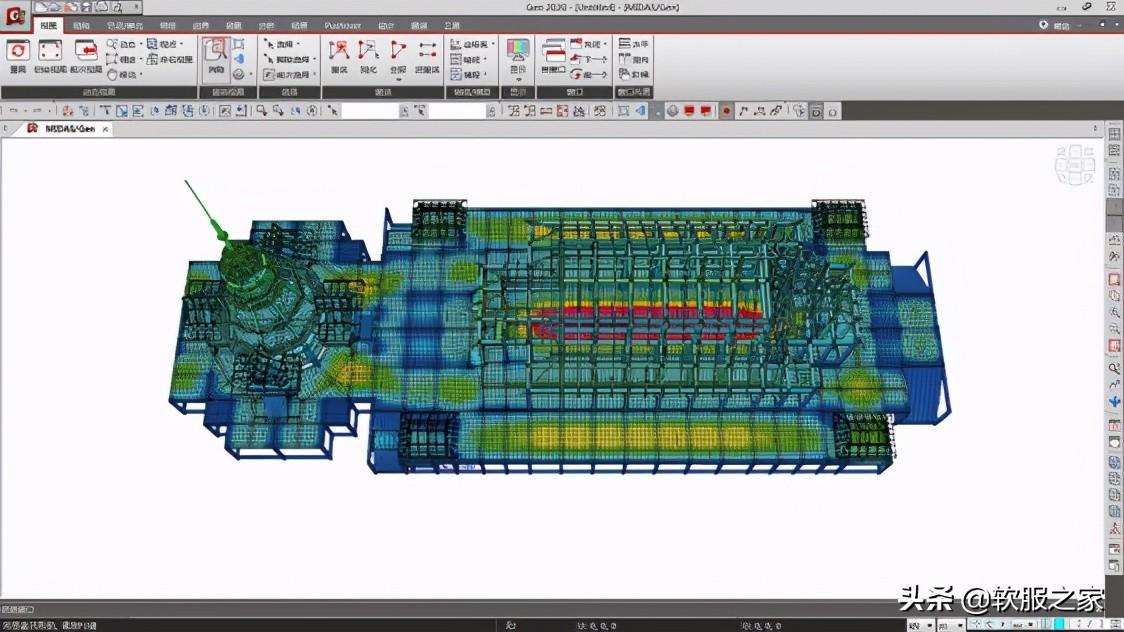Click the red square icon in the right vertical toolbar
1124x632 pixels.
click(1114, 279)
